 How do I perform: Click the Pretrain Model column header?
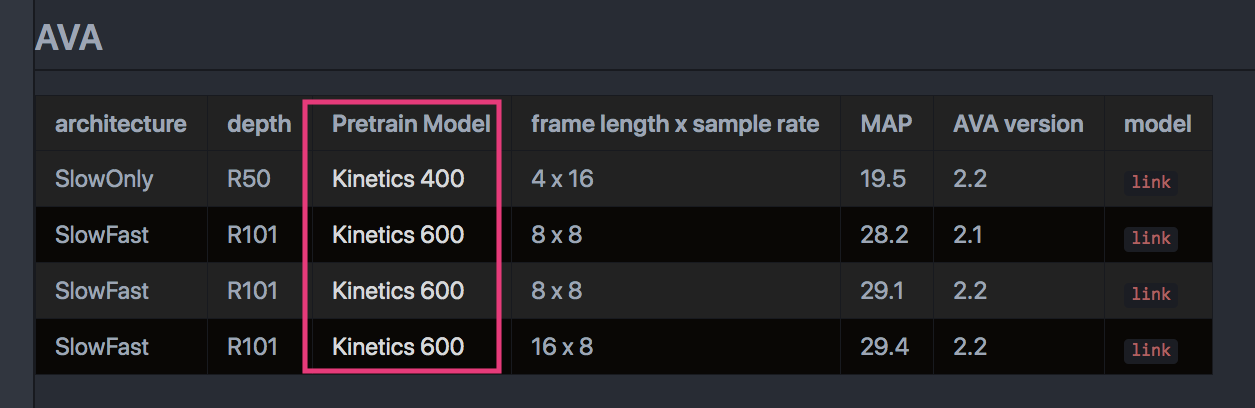pyautogui.click(x=411, y=124)
